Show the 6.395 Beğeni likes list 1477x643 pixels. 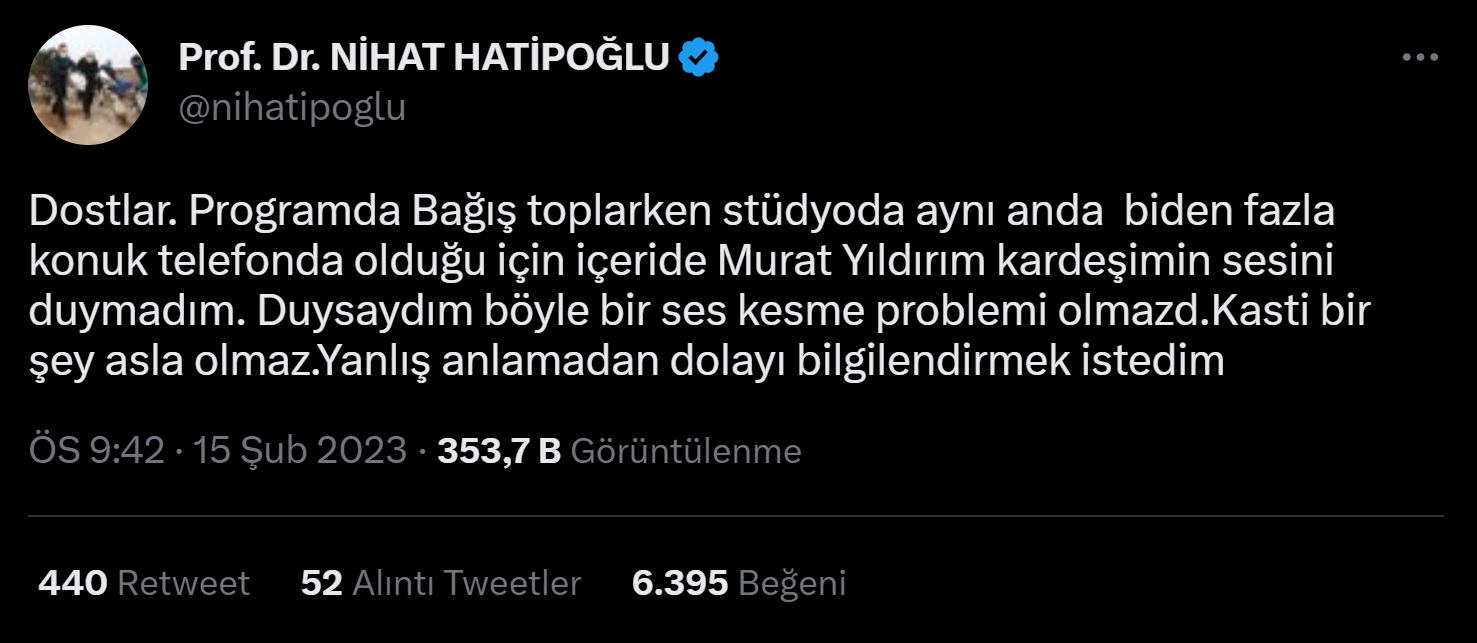739,583
